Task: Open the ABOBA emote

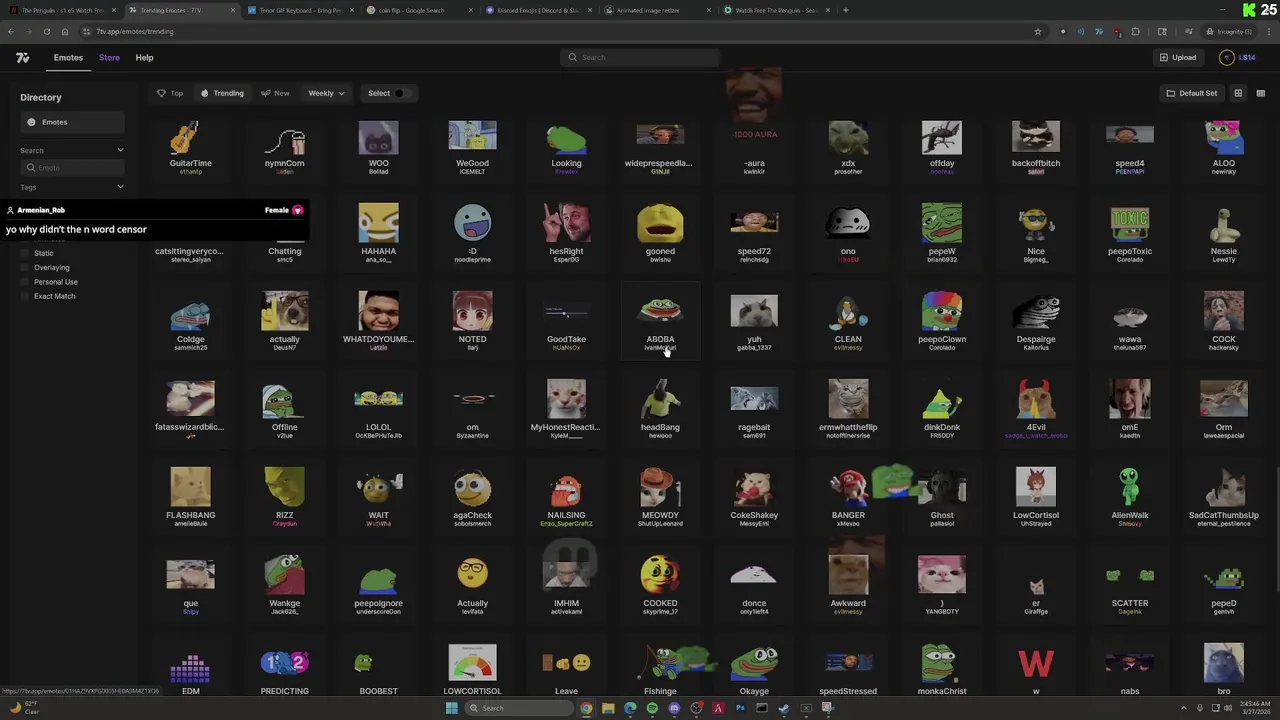Action: pos(660,320)
